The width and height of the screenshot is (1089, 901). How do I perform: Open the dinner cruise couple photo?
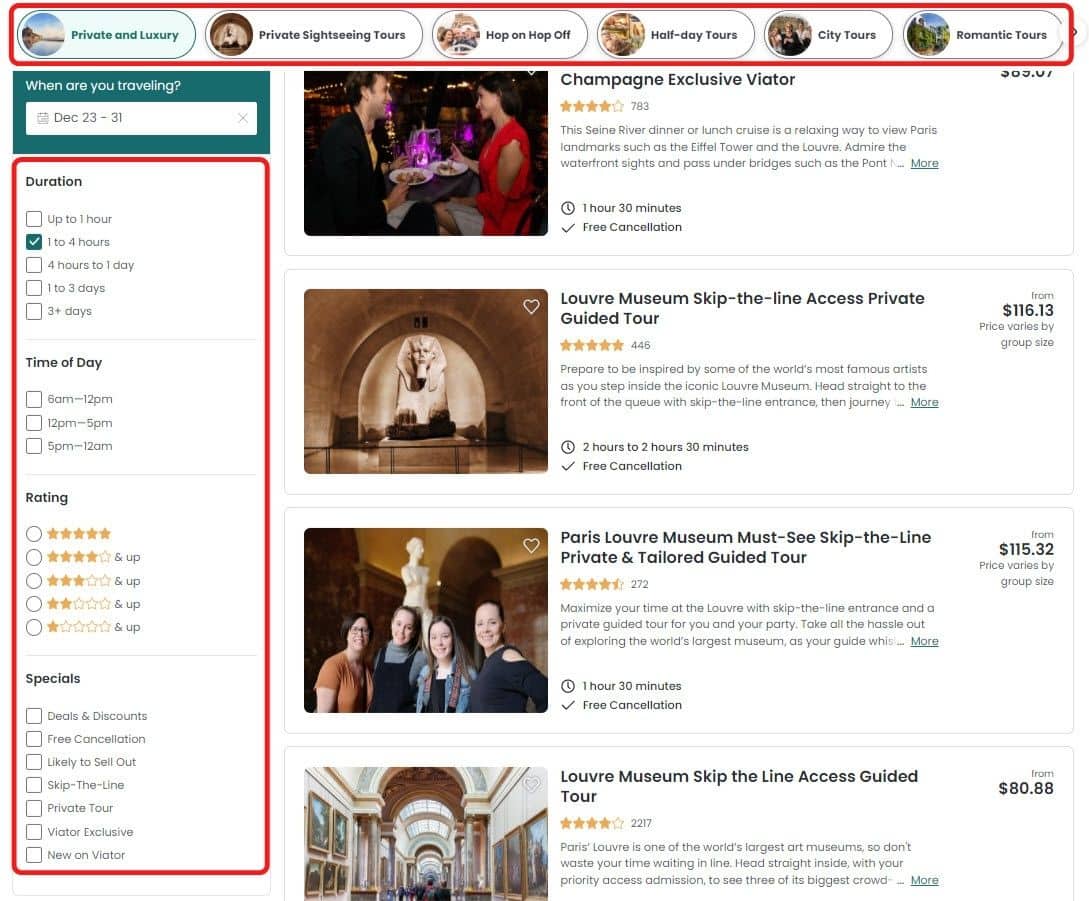coord(426,153)
